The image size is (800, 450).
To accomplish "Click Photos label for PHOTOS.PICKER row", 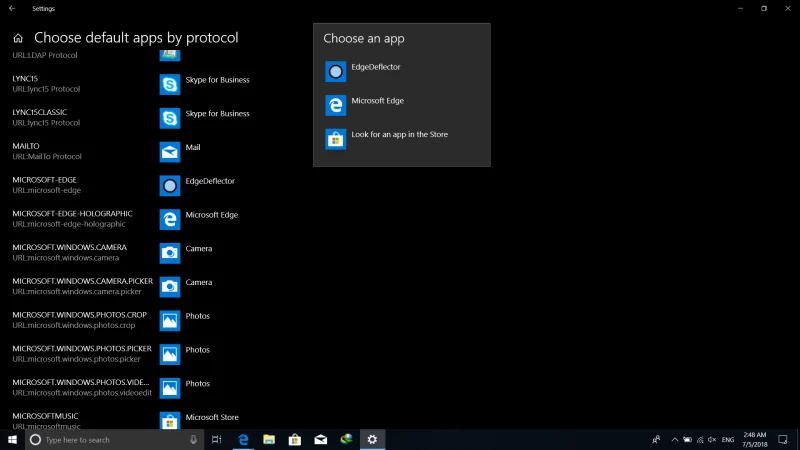I will (197, 349).
